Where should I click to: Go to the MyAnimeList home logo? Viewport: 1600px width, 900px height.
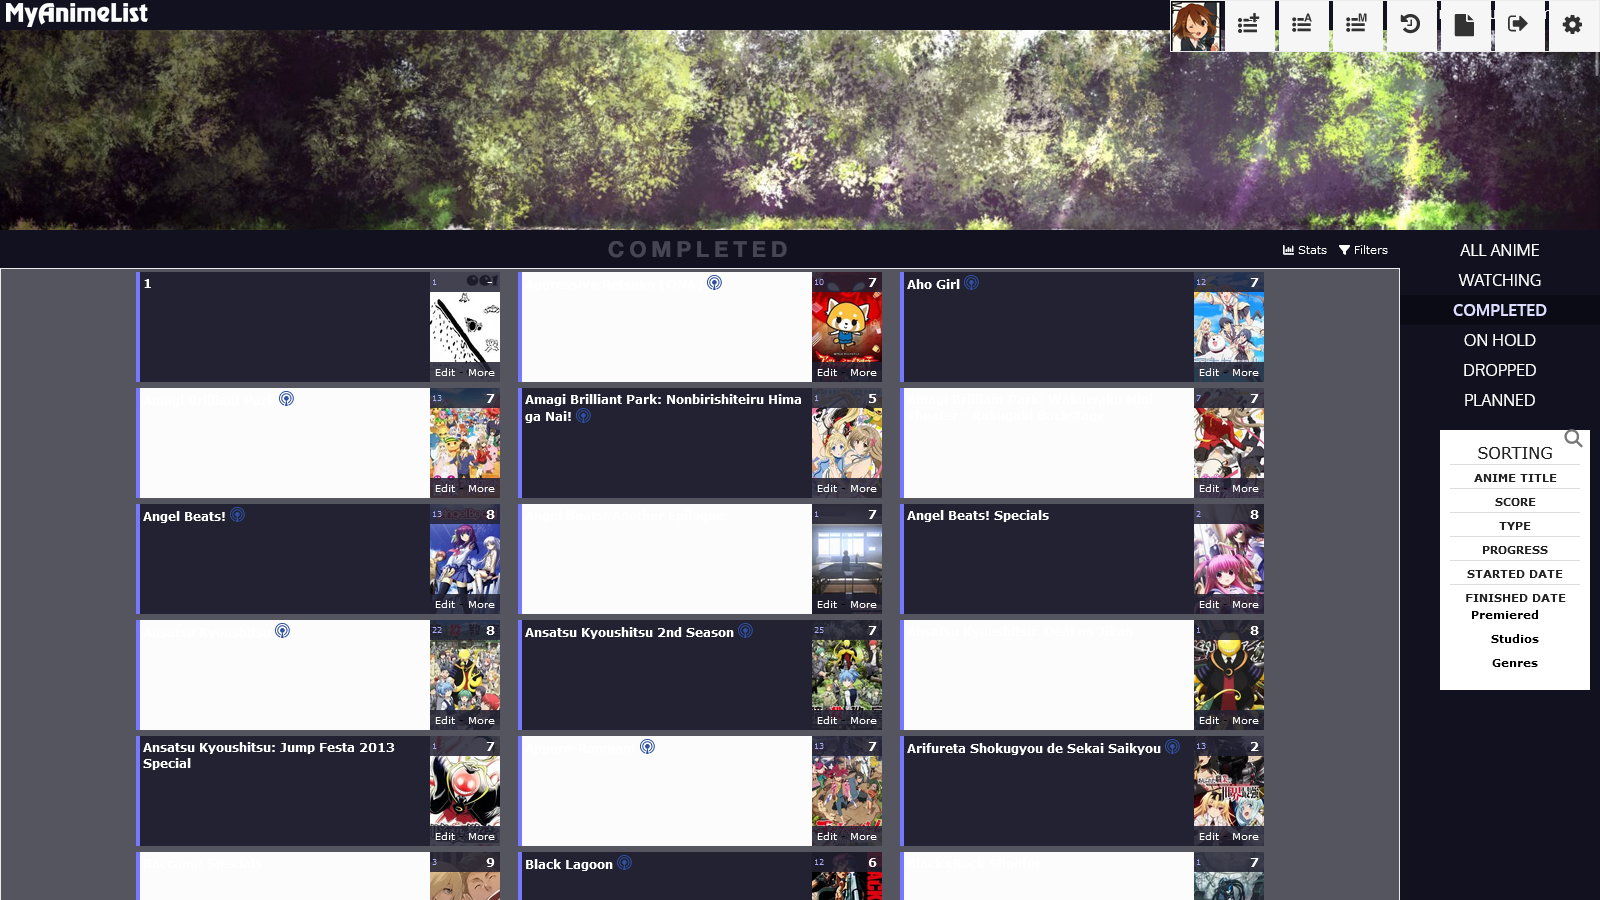coord(76,14)
